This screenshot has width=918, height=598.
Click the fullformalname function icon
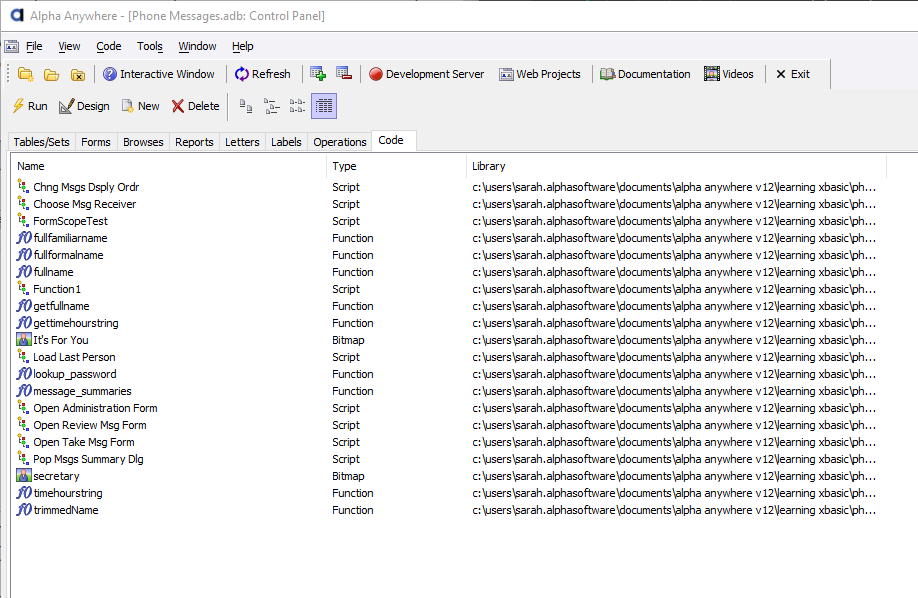click(24, 255)
